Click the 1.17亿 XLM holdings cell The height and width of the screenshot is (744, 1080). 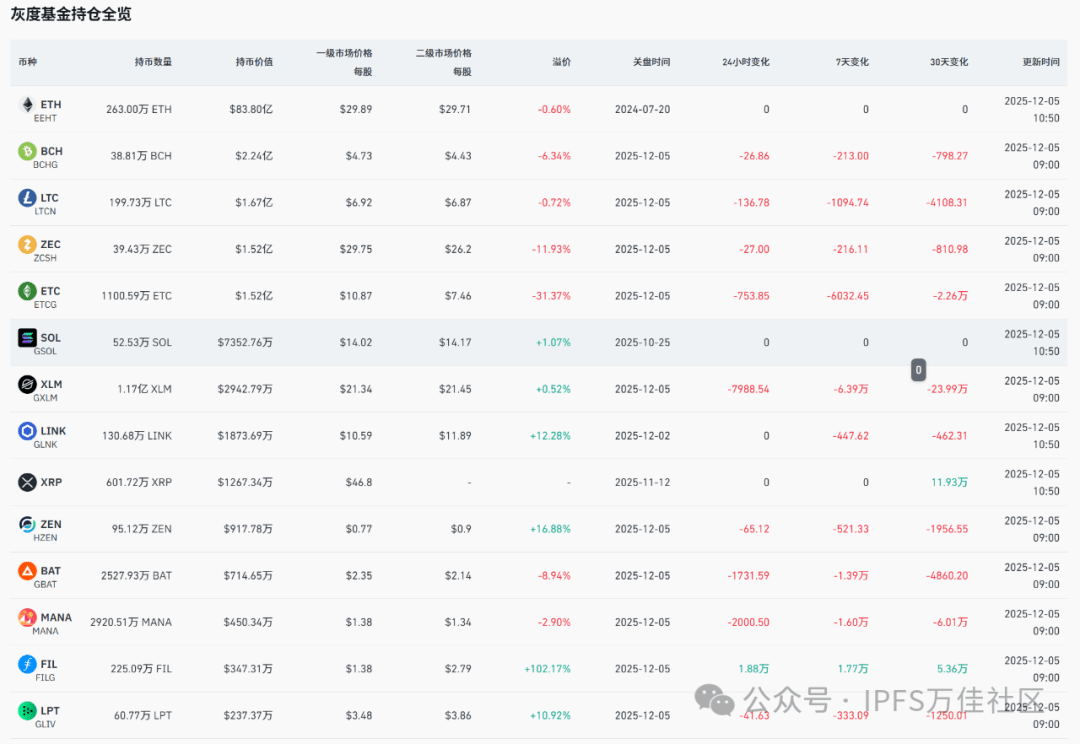(x=145, y=389)
